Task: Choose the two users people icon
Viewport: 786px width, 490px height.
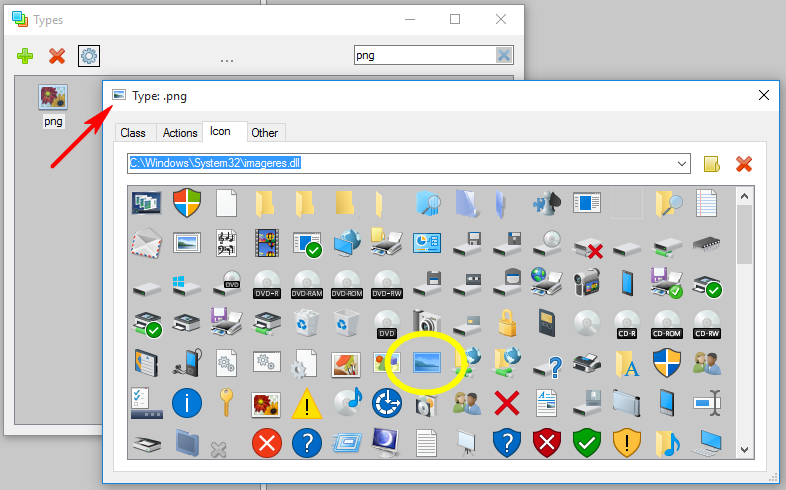Action: [x=707, y=363]
